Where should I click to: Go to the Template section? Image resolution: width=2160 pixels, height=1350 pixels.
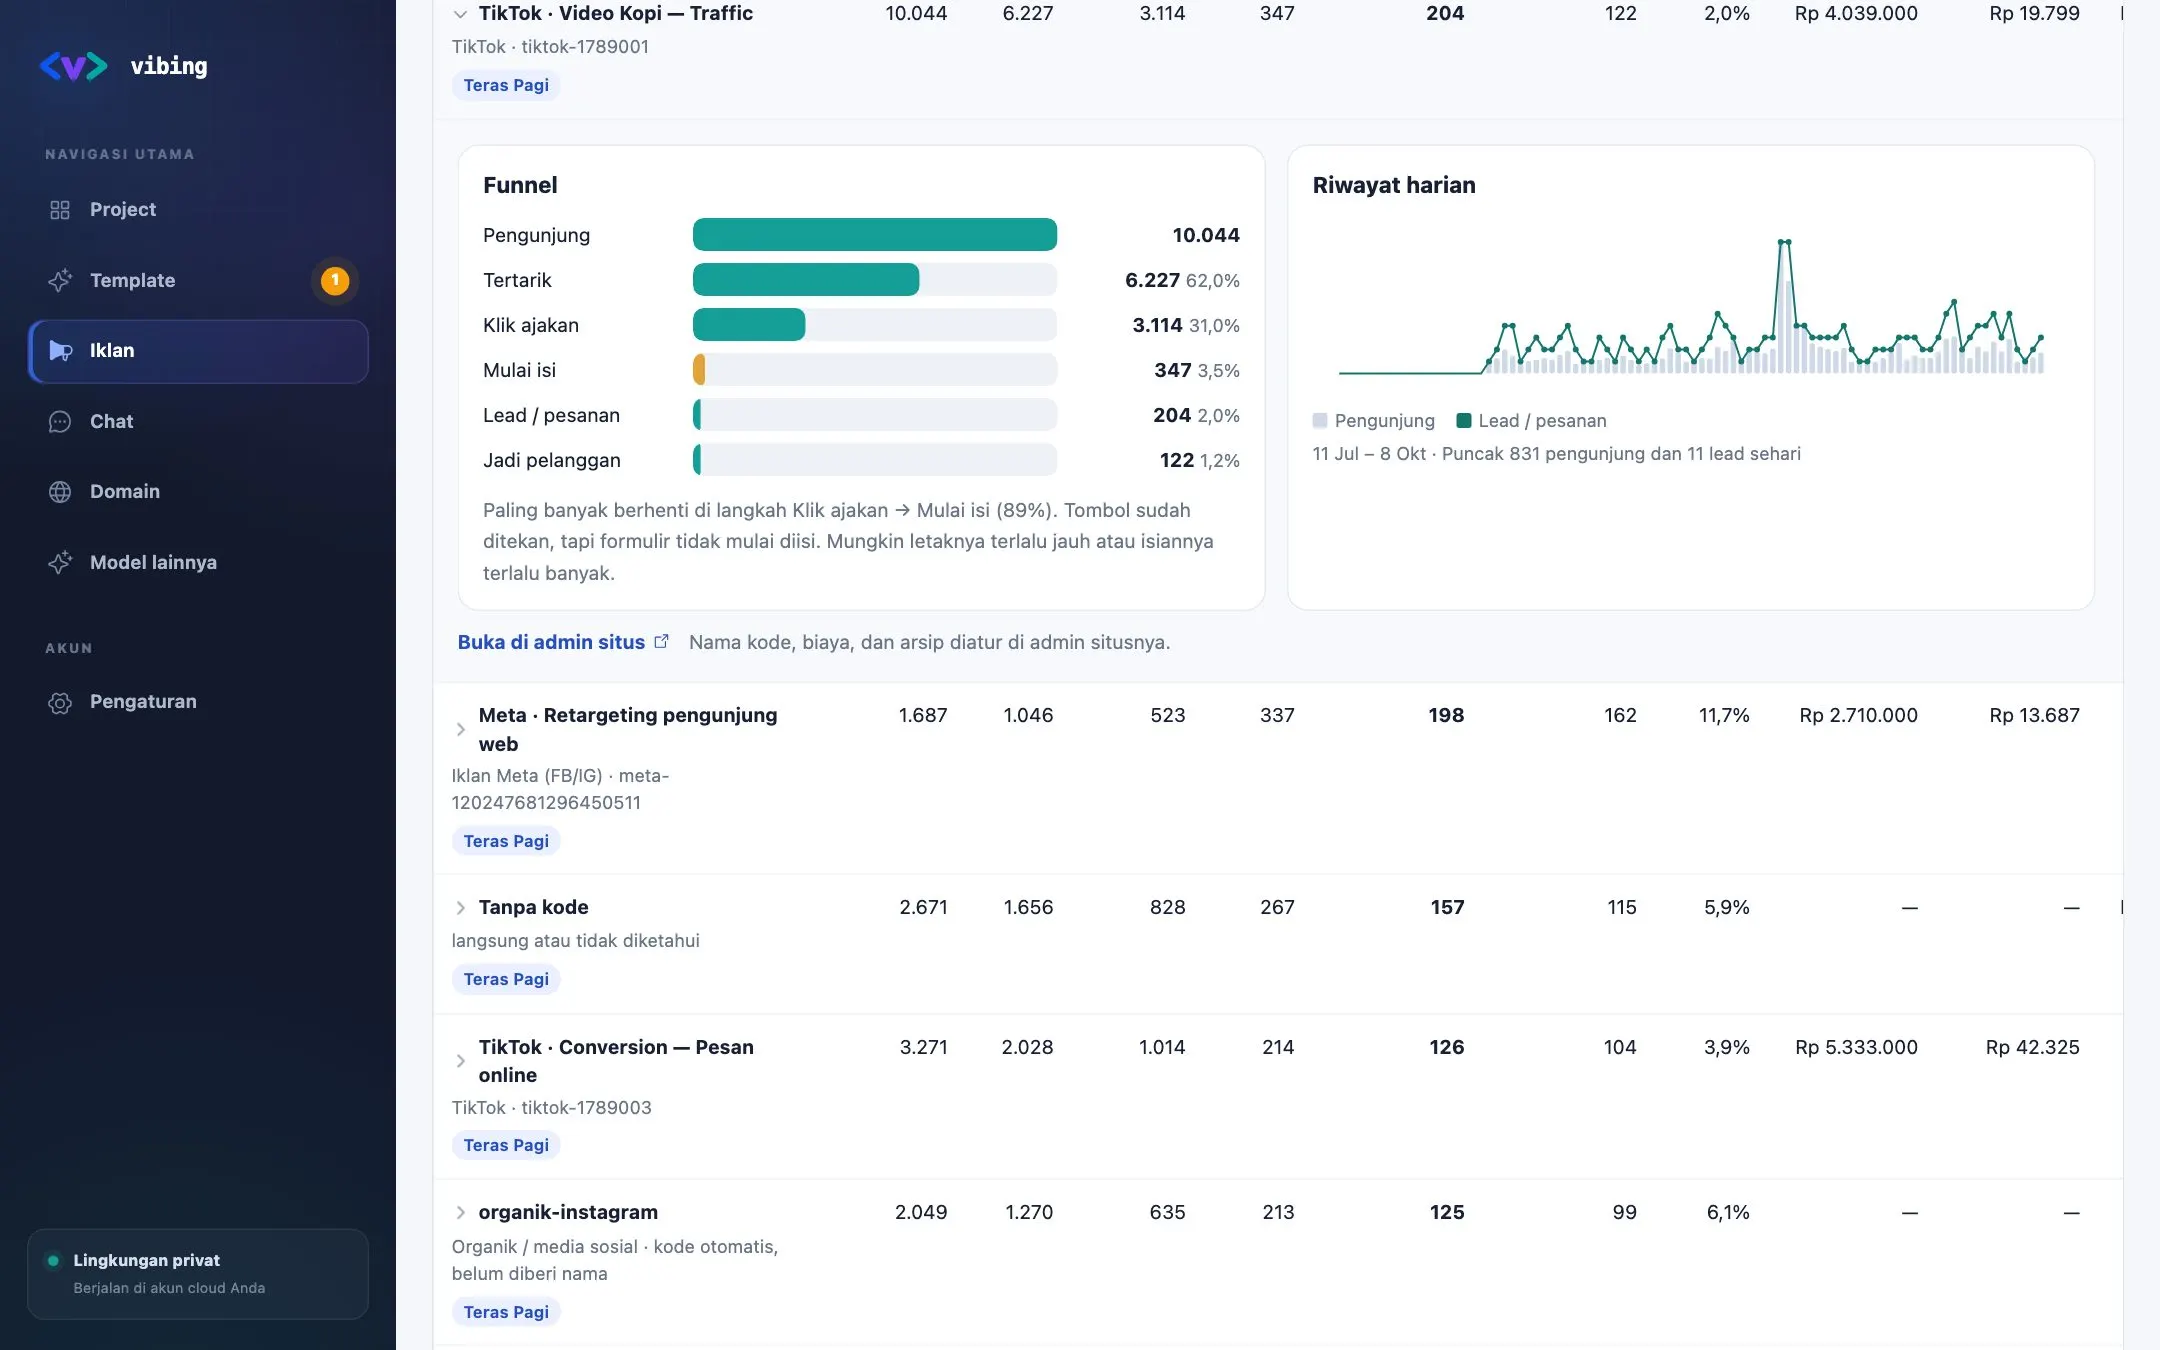pyautogui.click(x=198, y=280)
